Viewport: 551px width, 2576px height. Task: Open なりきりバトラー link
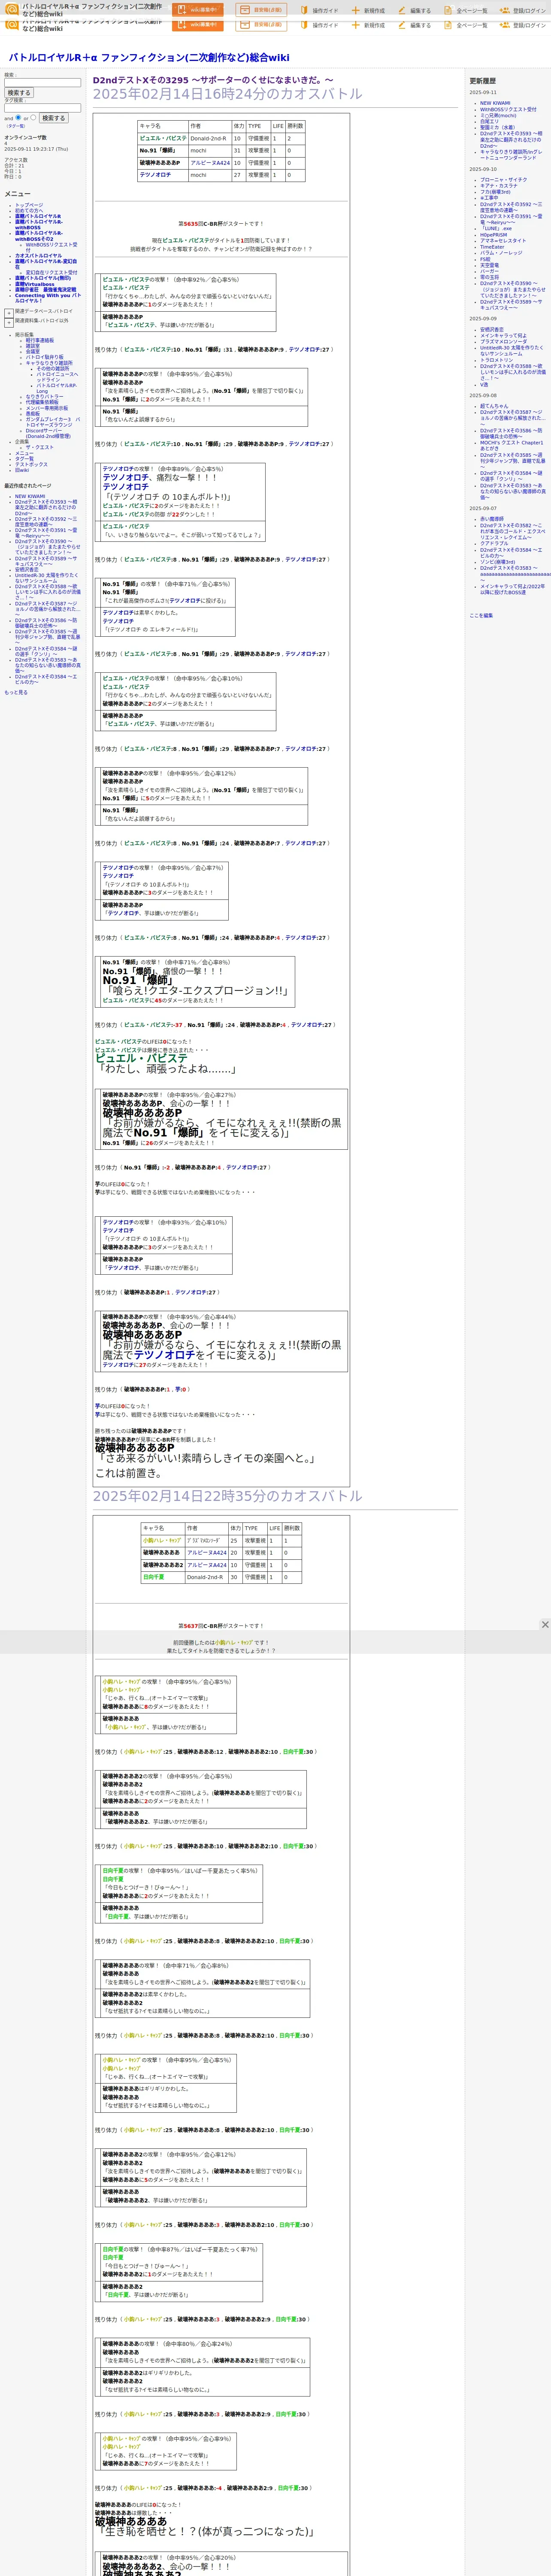pyautogui.click(x=44, y=397)
